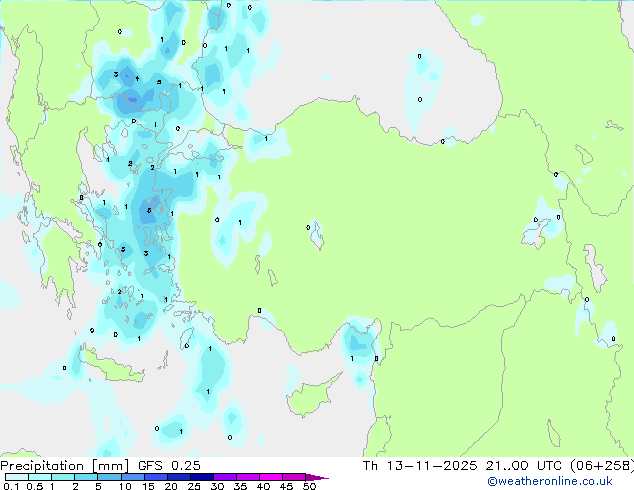Select the above-50 purple arrow tip of legend
Image resolution: width=634 pixels, height=490 pixels.
coord(317,477)
